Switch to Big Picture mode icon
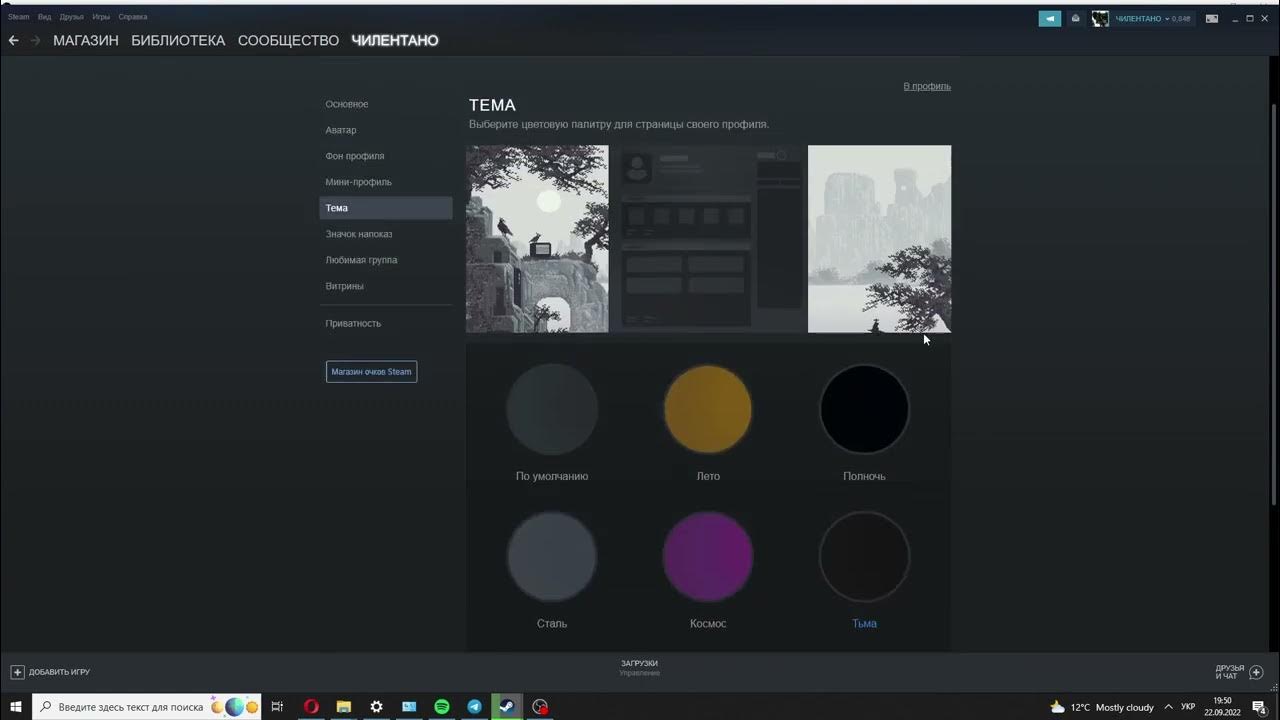 pyautogui.click(x=1211, y=18)
